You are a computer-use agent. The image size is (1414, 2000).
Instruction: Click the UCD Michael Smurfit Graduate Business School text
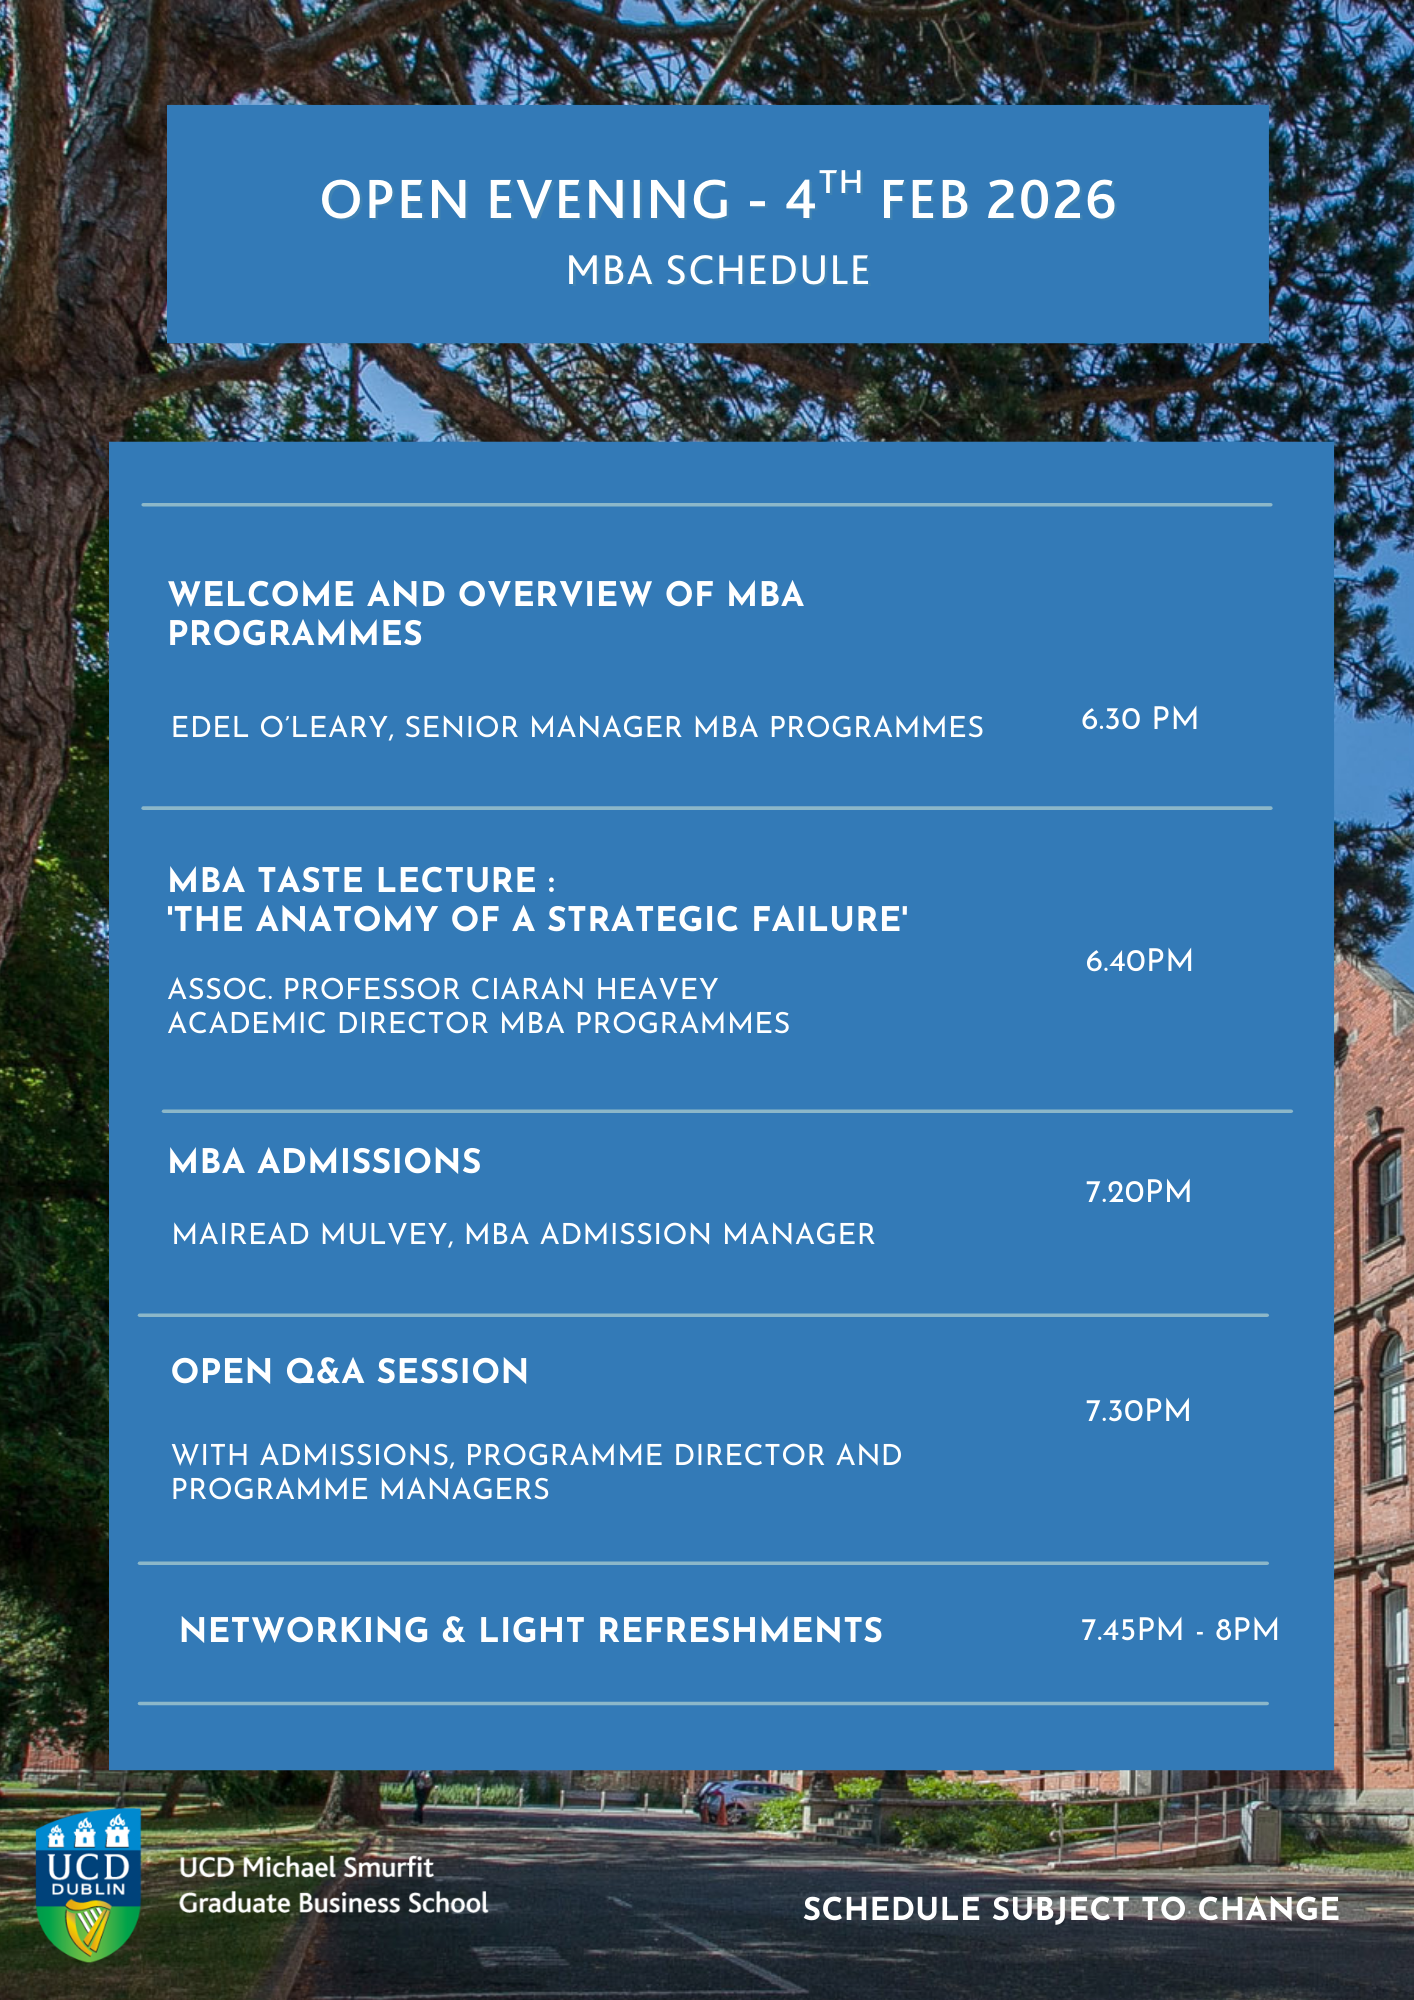point(333,1885)
